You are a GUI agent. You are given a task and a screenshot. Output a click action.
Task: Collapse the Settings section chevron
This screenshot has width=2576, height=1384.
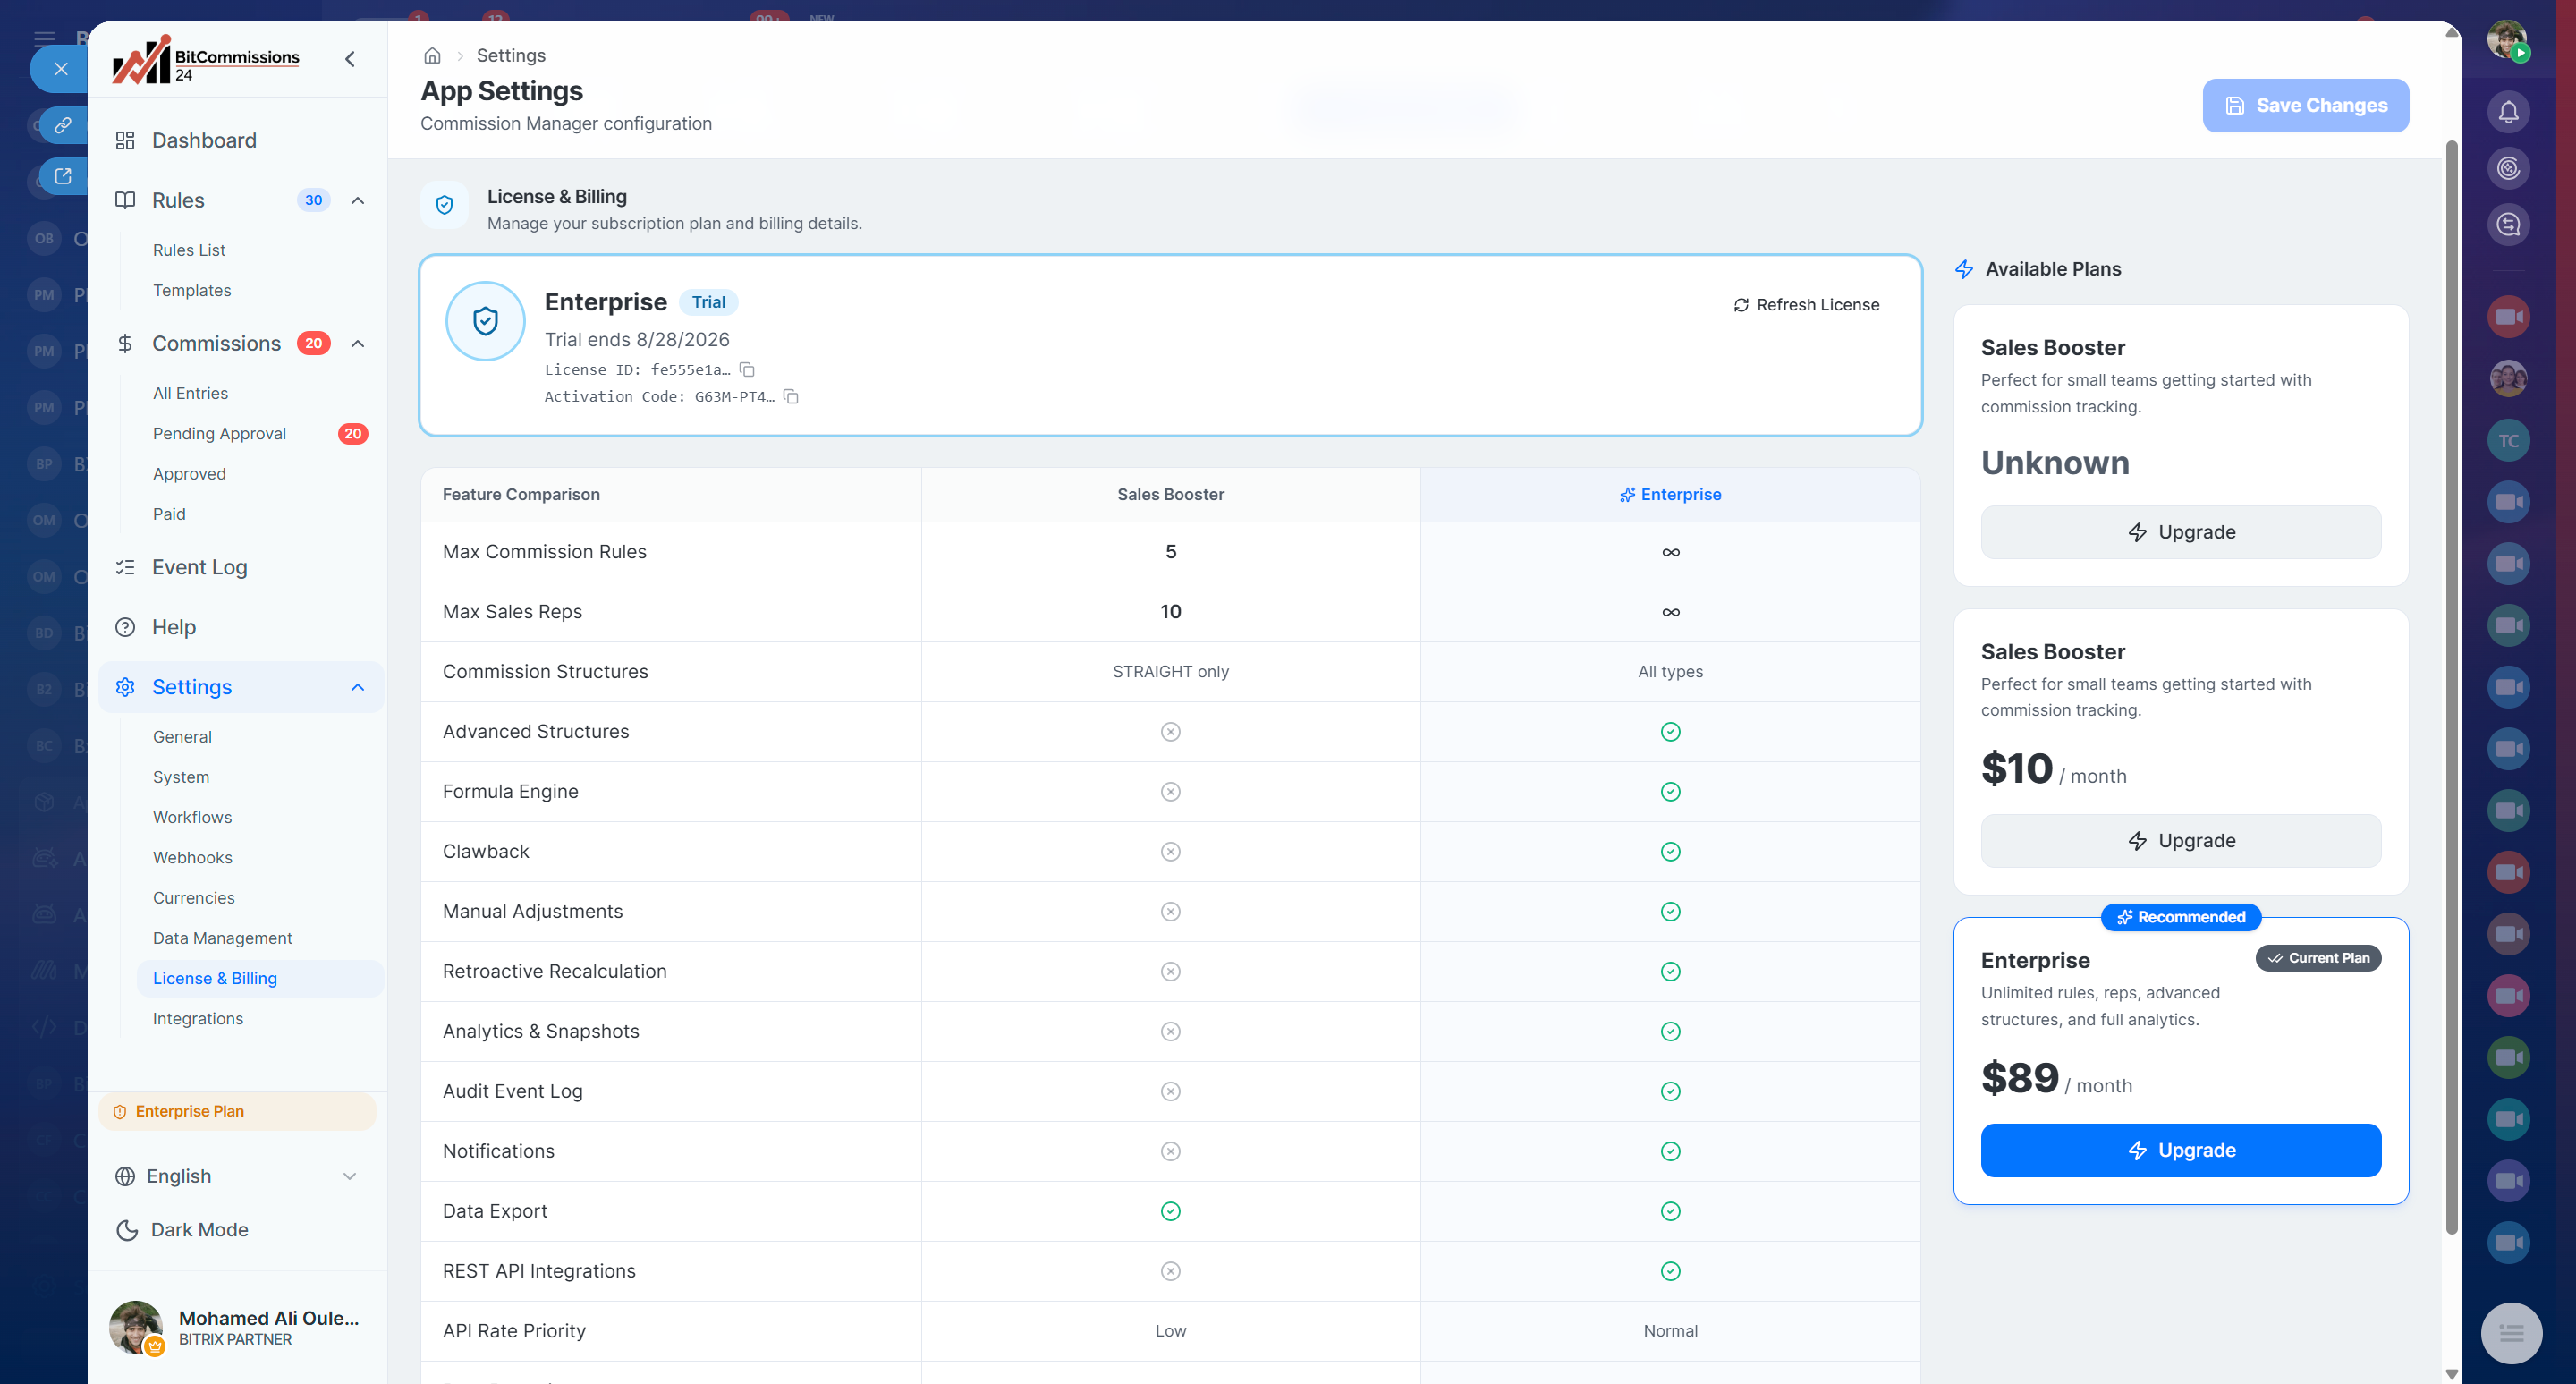click(x=358, y=687)
